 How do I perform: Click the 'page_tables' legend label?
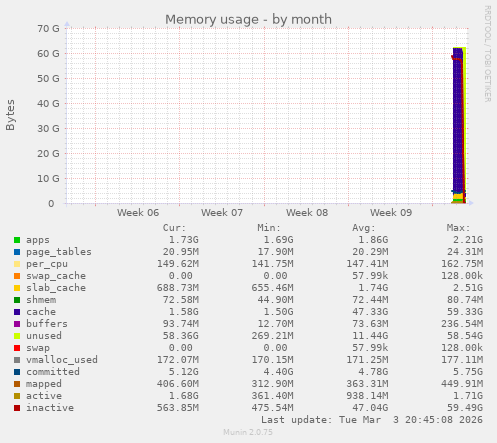point(59,252)
